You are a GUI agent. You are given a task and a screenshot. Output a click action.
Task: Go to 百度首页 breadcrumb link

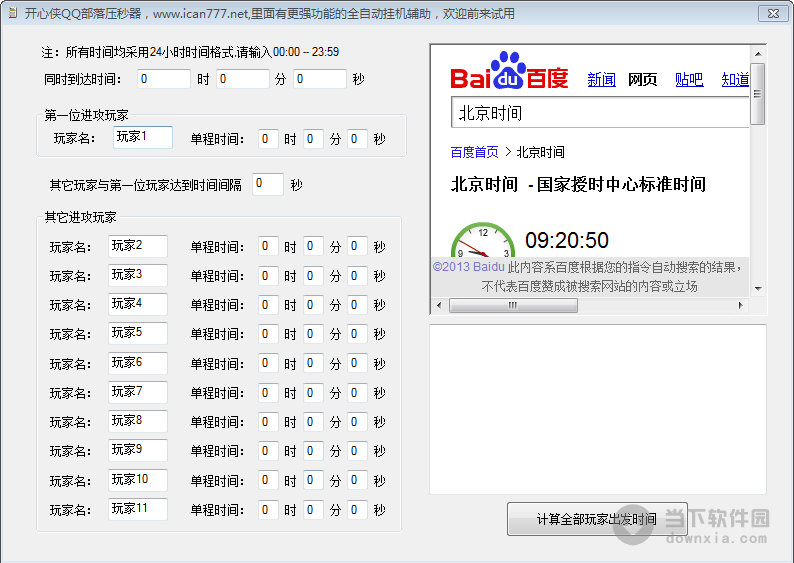coord(474,152)
